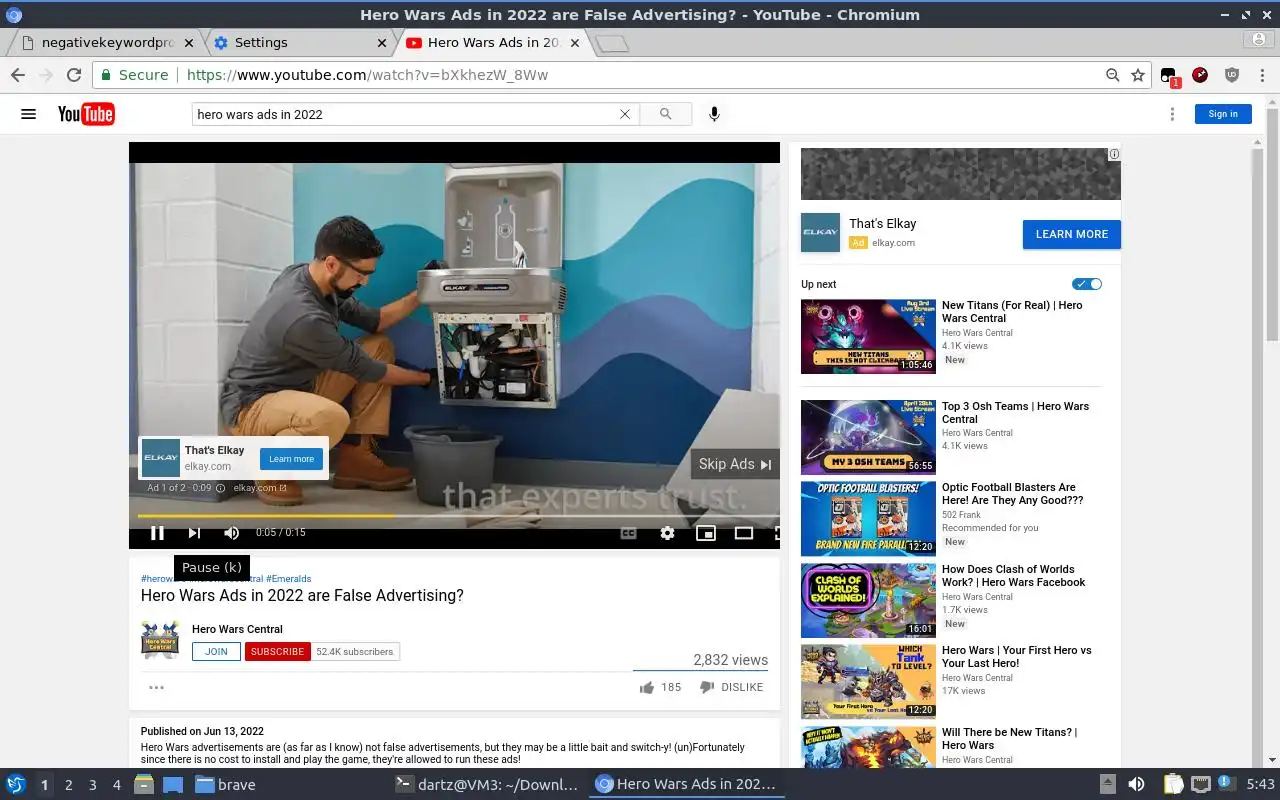
Task: Click Learn more in the video ad overlay
Action: (291, 459)
